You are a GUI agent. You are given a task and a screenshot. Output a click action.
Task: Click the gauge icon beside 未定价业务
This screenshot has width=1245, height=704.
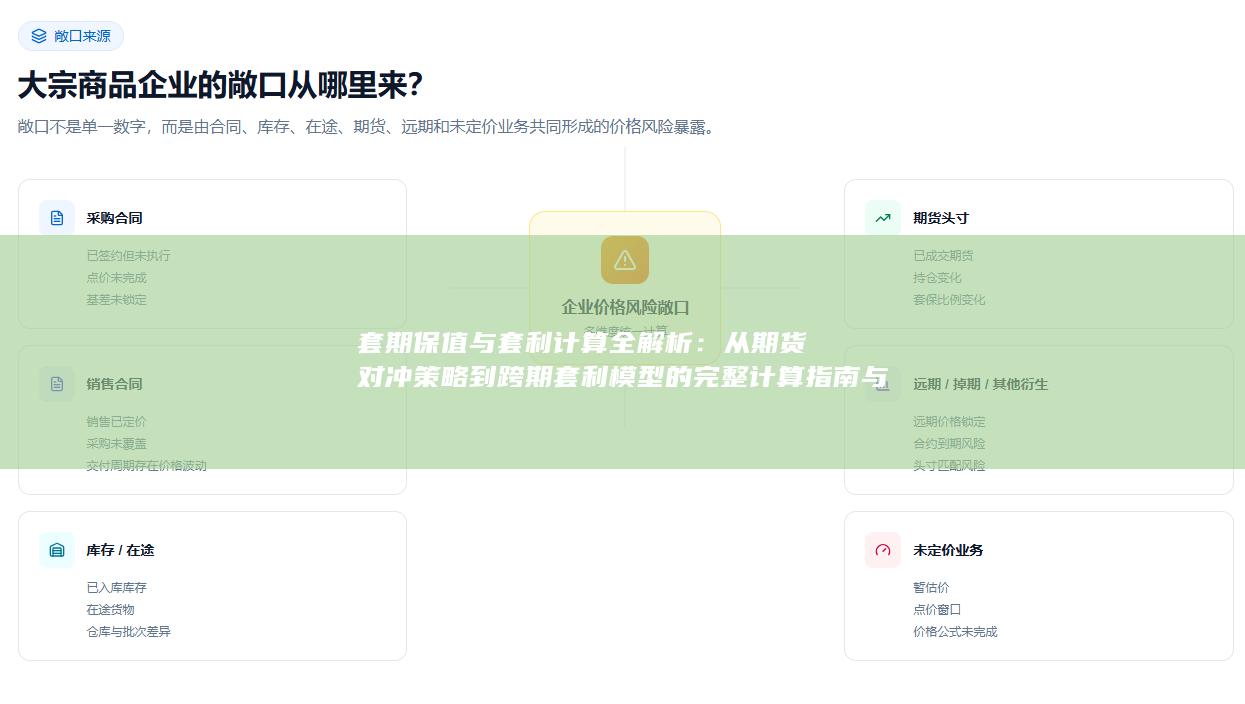[883, 550]
